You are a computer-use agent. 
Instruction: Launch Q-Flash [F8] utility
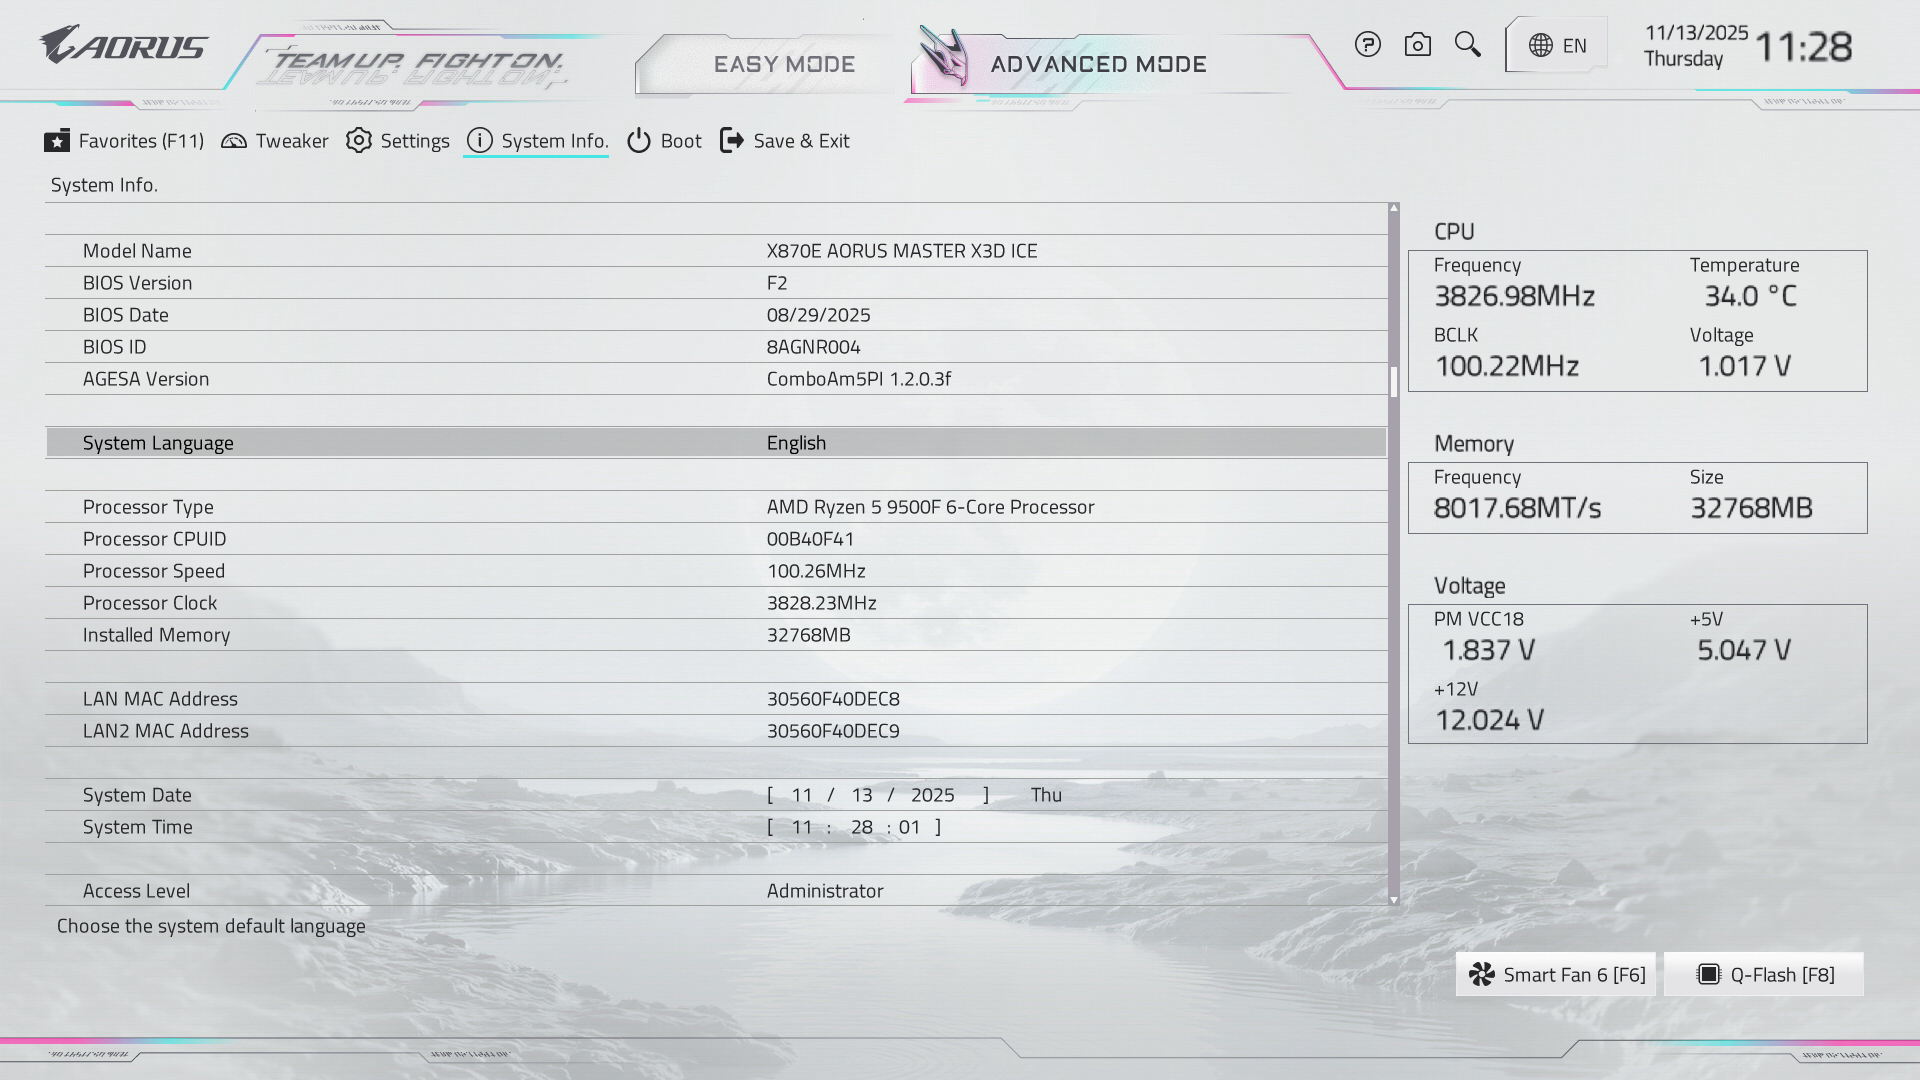click(1764, 975)
